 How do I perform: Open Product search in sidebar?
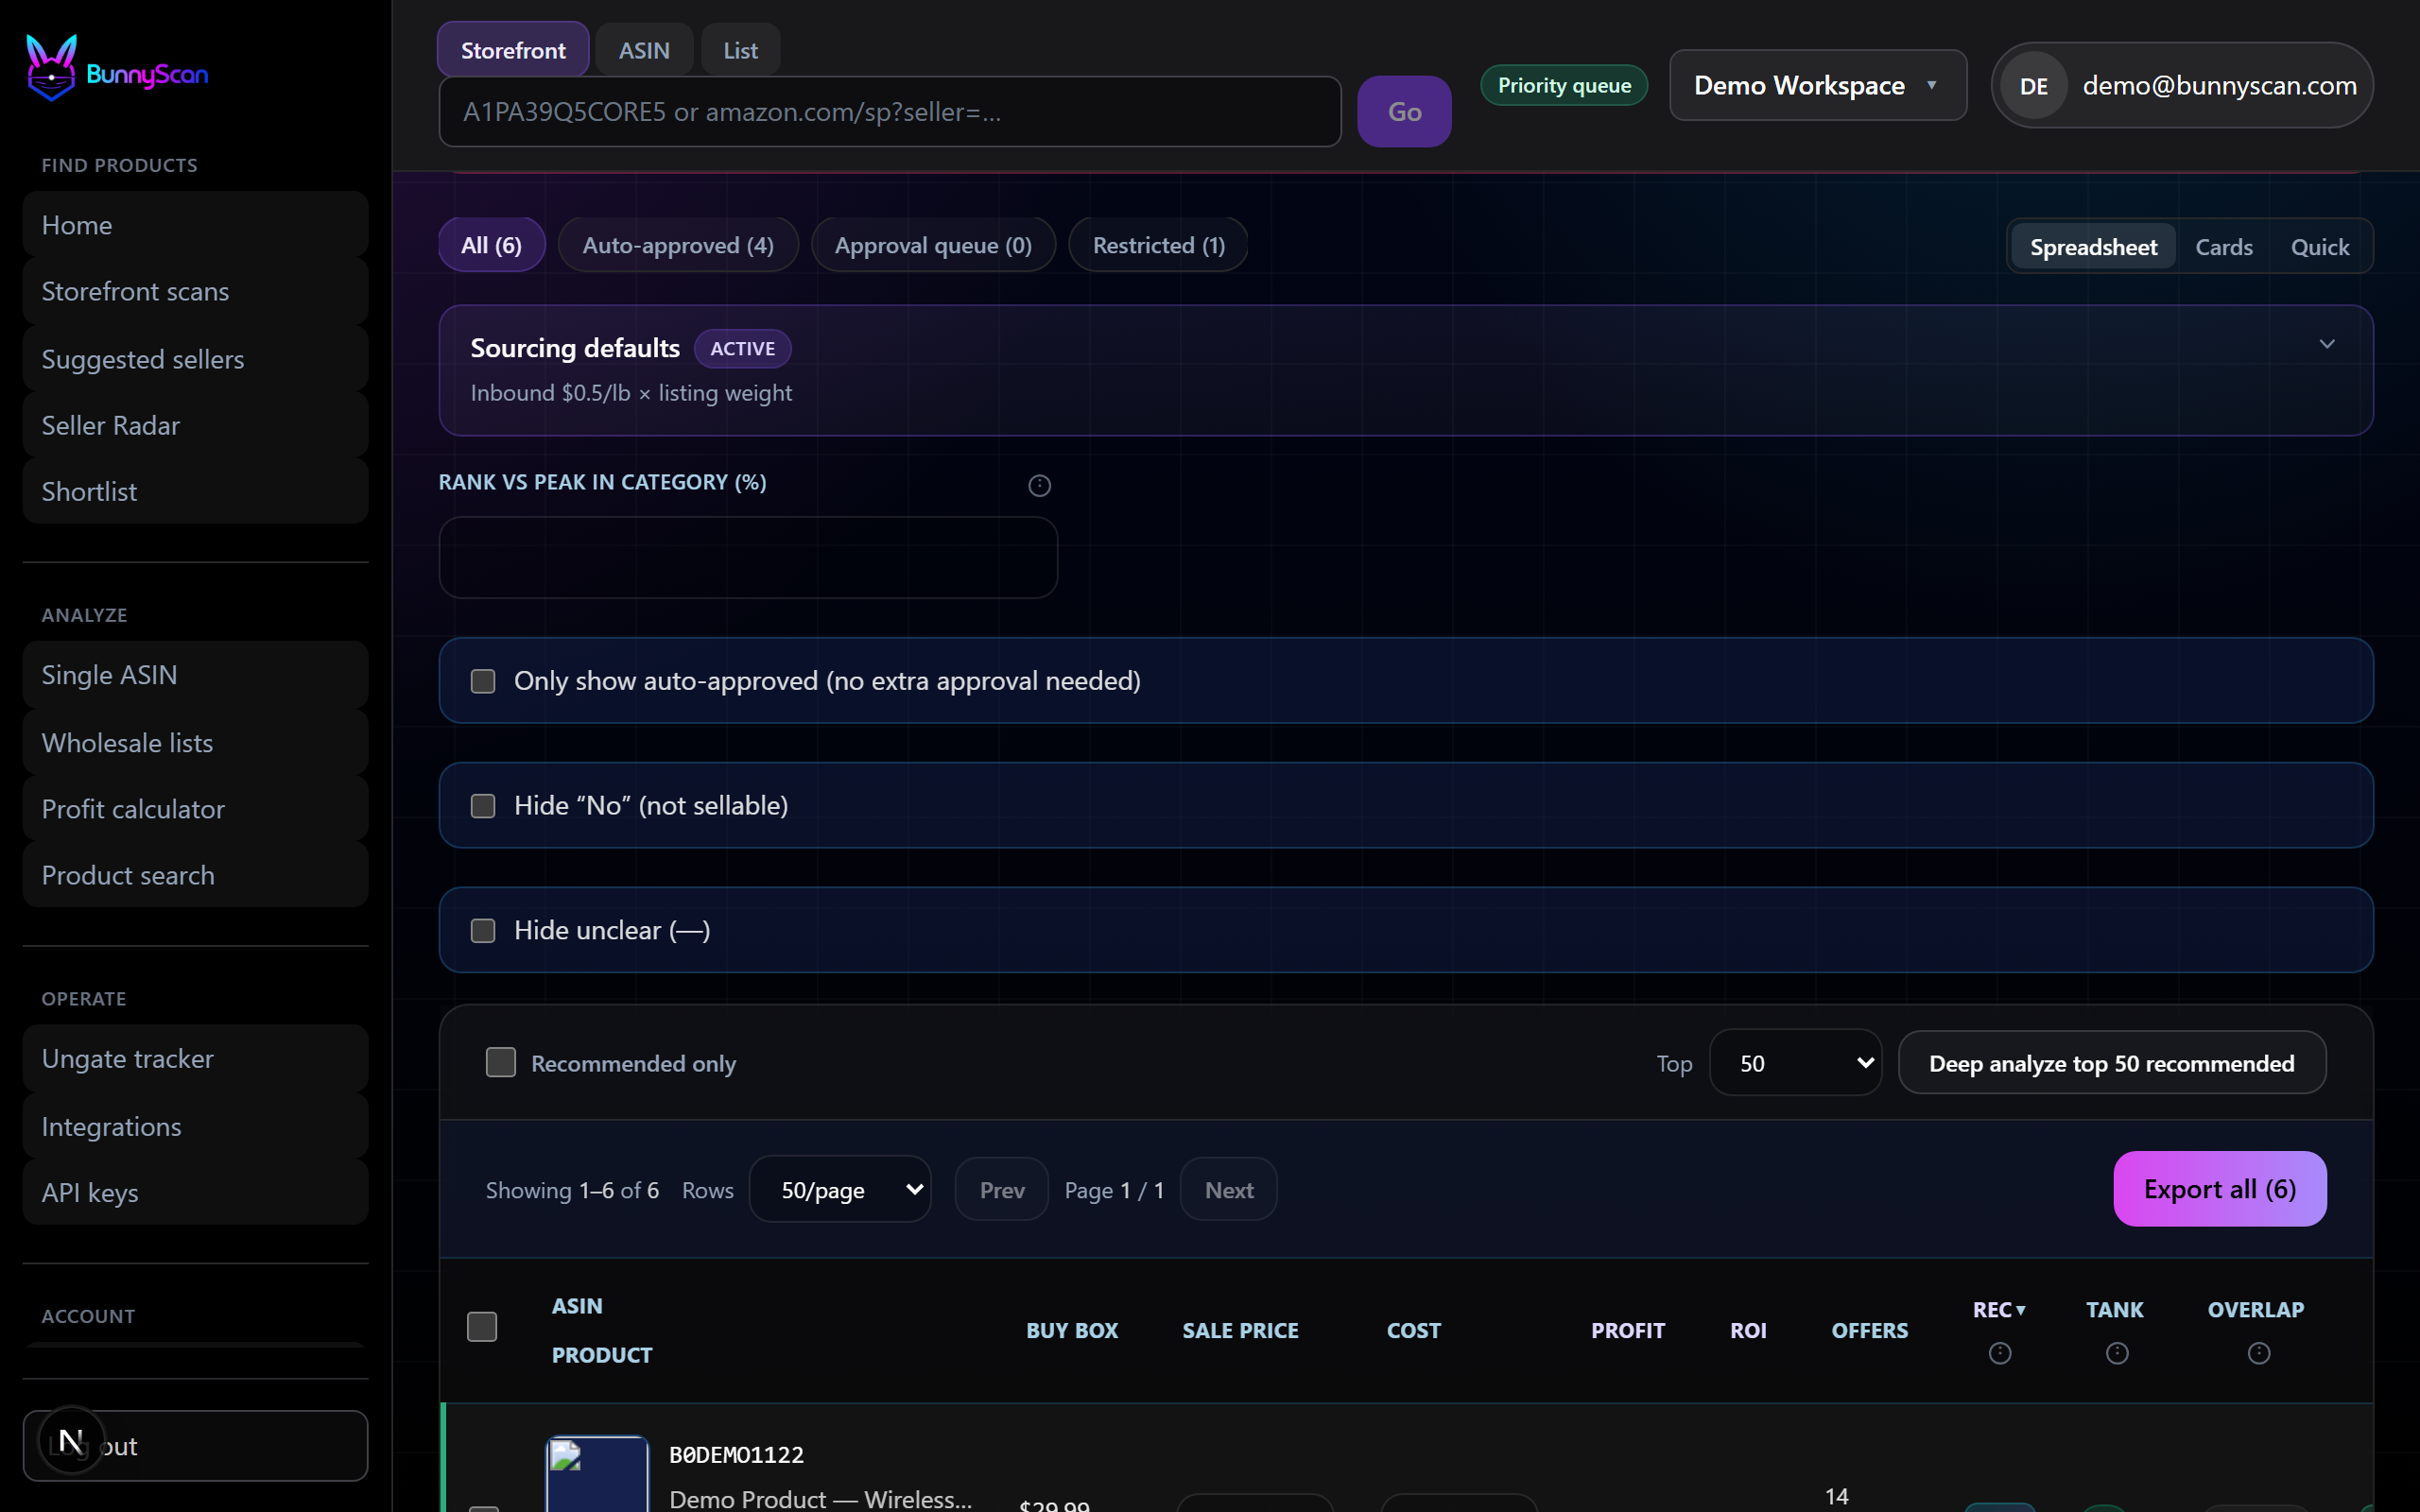195,875
